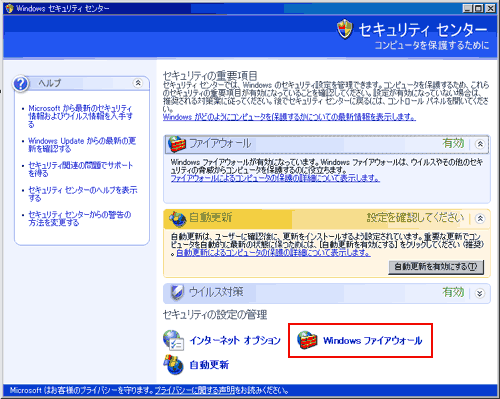
Task: Open link about how Windows protects computer
Action: coord(289,117)
